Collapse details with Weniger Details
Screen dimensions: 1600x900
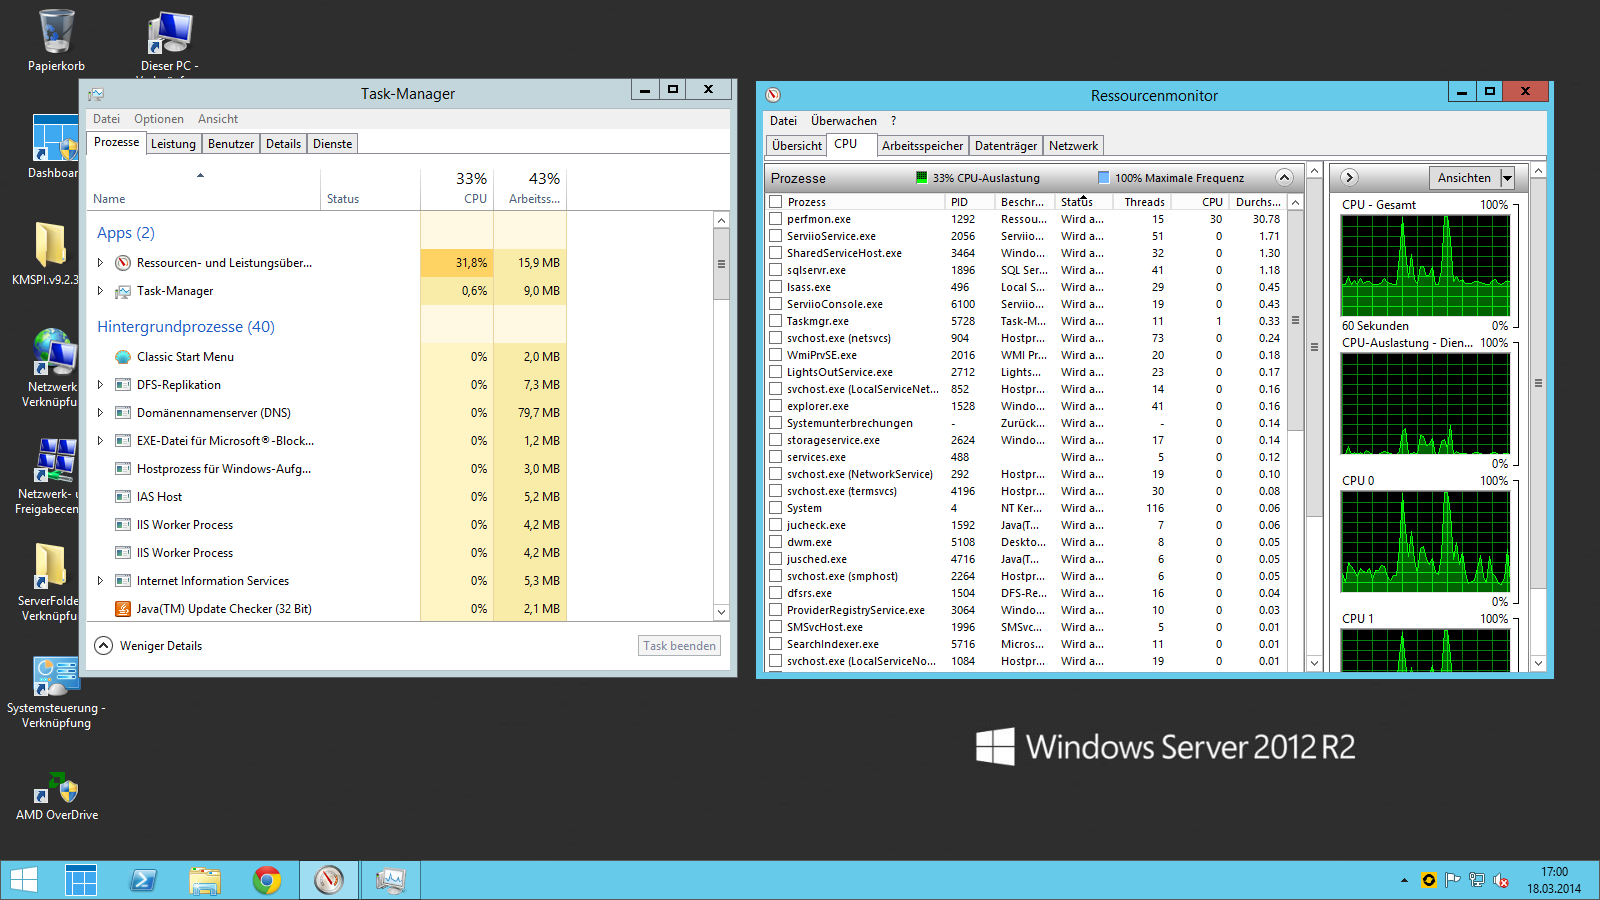[149, 646]
